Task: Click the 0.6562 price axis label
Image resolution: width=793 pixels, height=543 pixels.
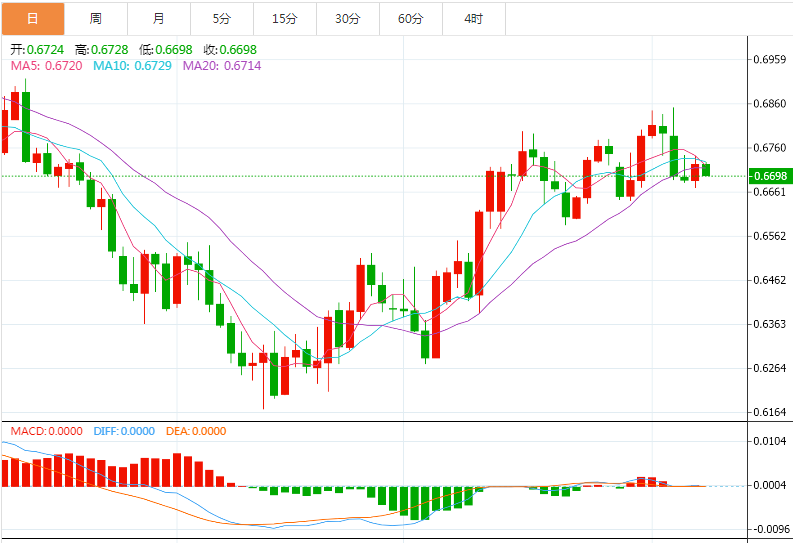Action: pyautogui.click(x=770, y=236)
